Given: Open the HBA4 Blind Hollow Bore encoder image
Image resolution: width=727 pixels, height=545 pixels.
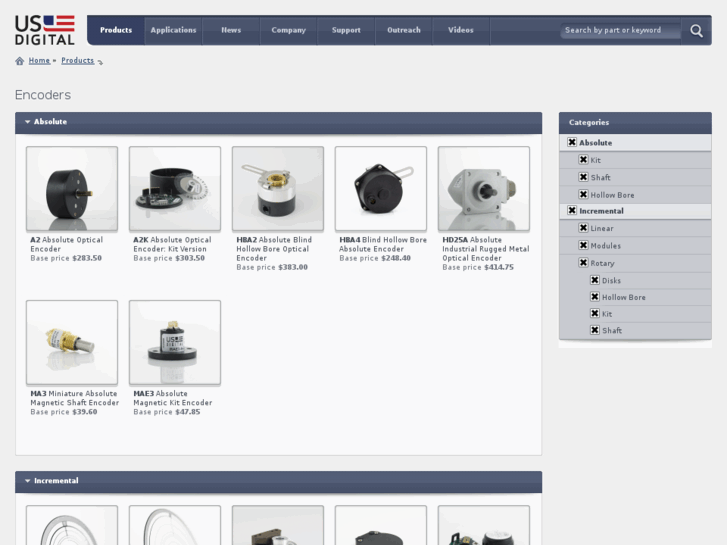Looking at the screenshot, I should point(381,189).
